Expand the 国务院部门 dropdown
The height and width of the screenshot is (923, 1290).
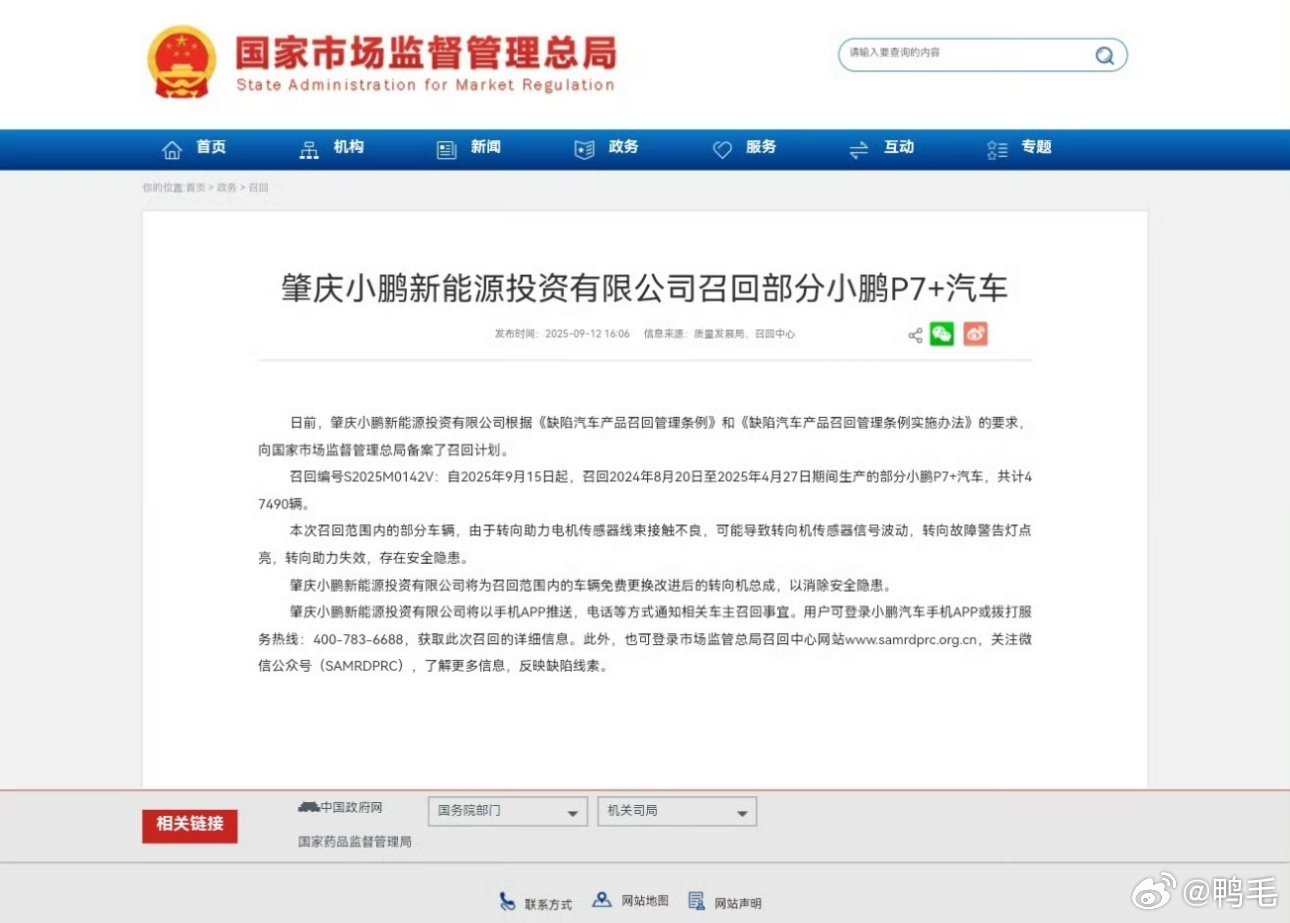tap(507, 812)
